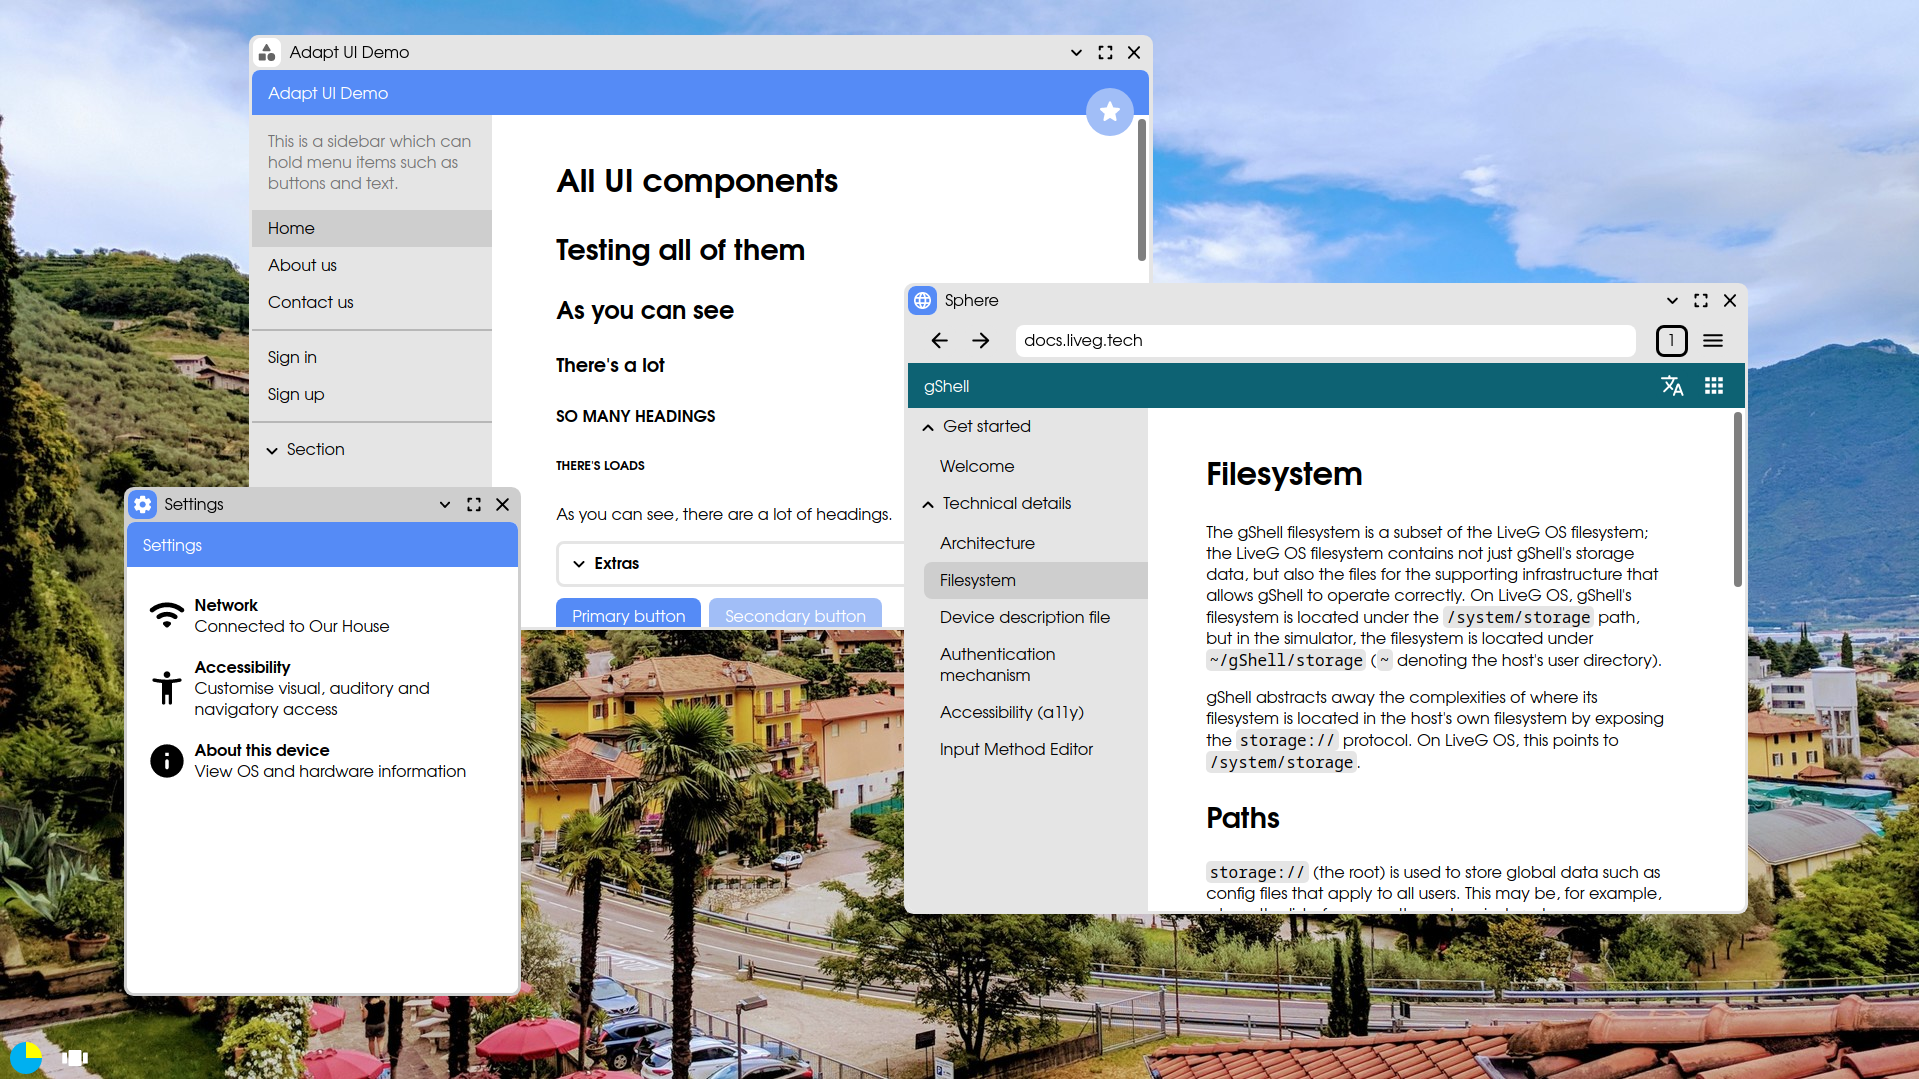Open the Sphere hamburger menu

pyautogui.click(x=1713, y=341)
